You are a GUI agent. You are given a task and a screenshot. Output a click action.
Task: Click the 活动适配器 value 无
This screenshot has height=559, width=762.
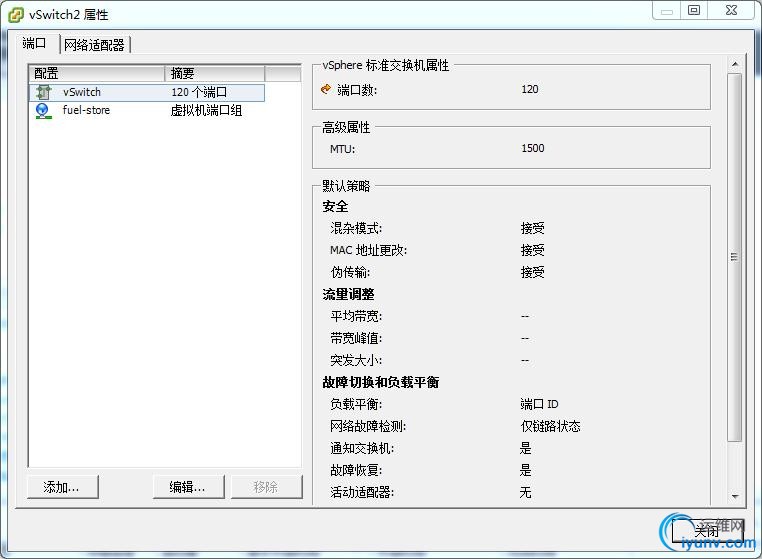pos(525,492)
